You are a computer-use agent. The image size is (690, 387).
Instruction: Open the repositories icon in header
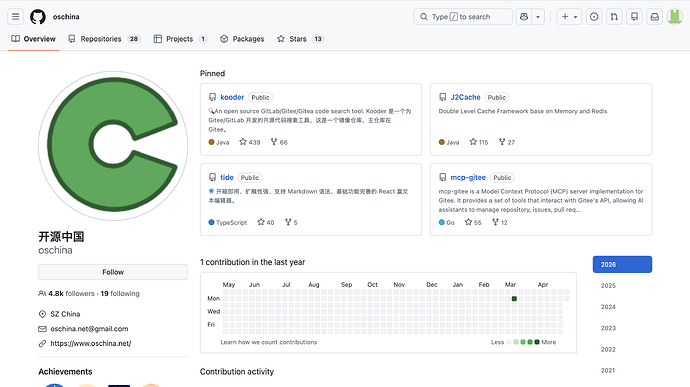pyautogui.click(x=634, y=17)
